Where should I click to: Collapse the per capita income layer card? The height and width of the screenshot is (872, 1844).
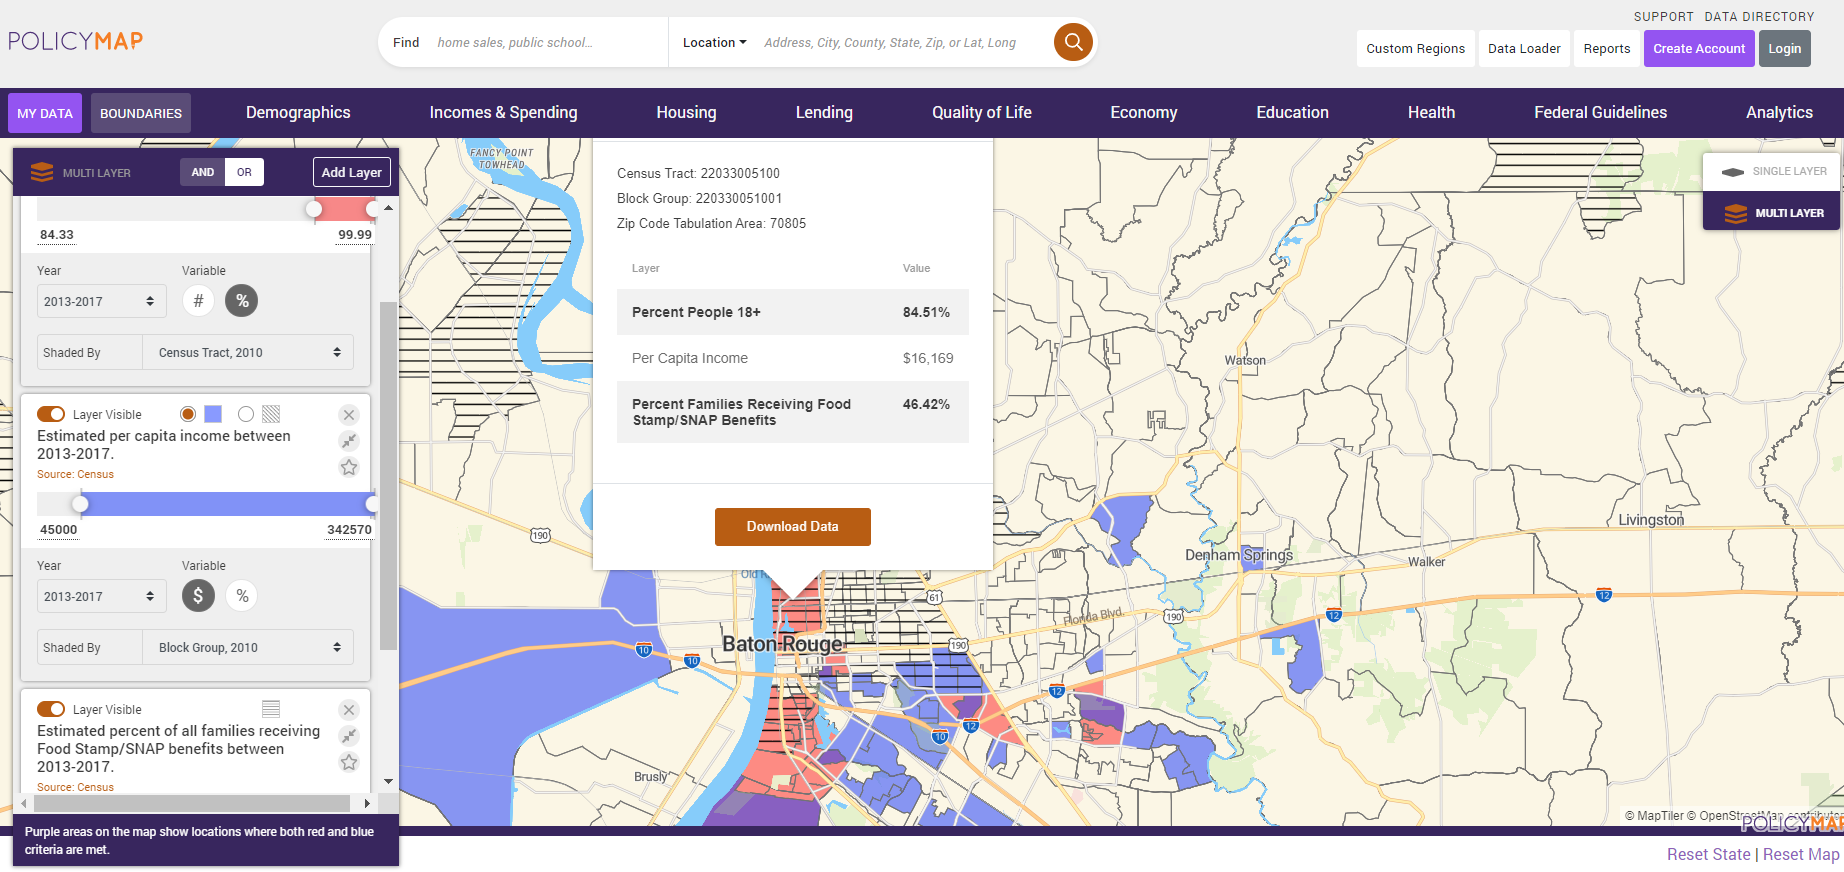(349, 441)
